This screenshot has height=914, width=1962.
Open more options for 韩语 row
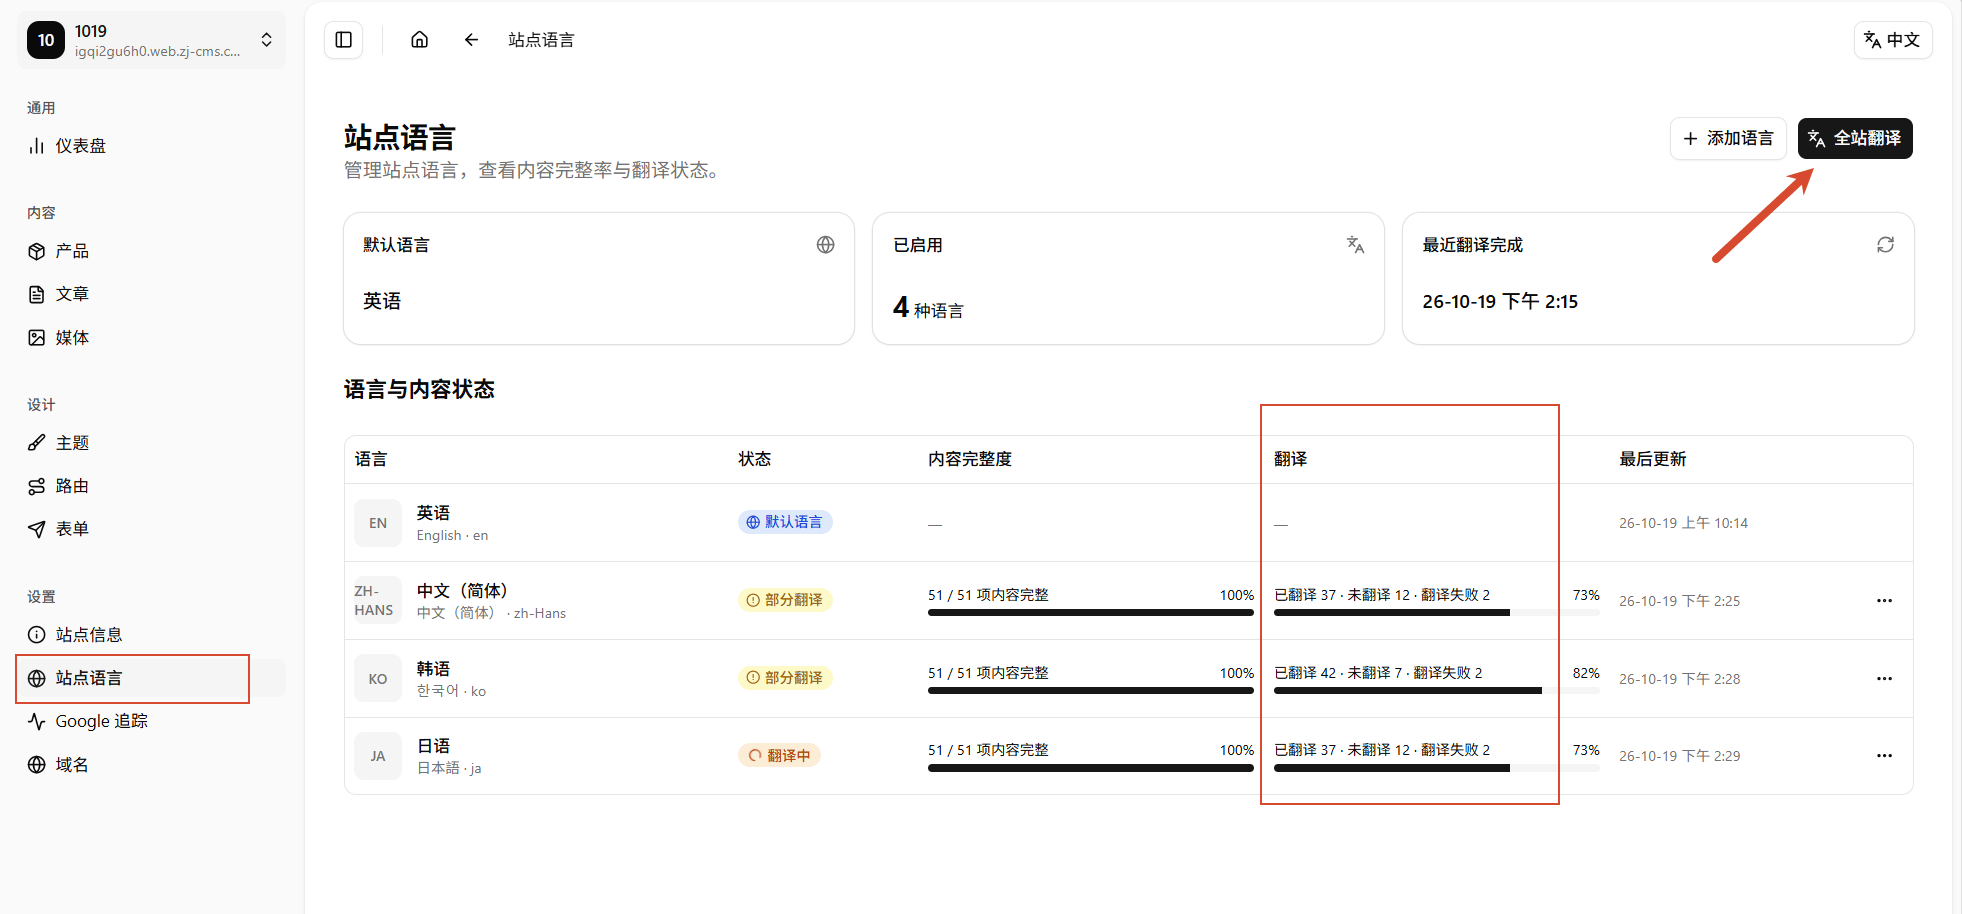[x=1884, y=679]
